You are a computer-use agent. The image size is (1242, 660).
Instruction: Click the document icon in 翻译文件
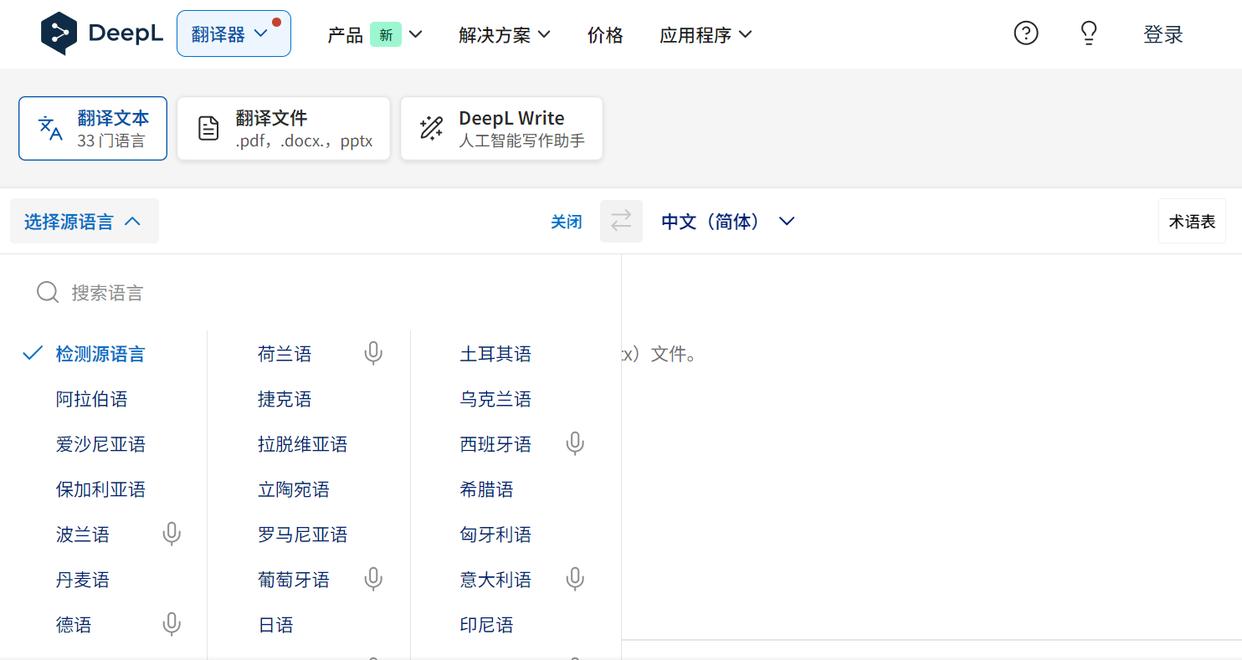[208, 128]
